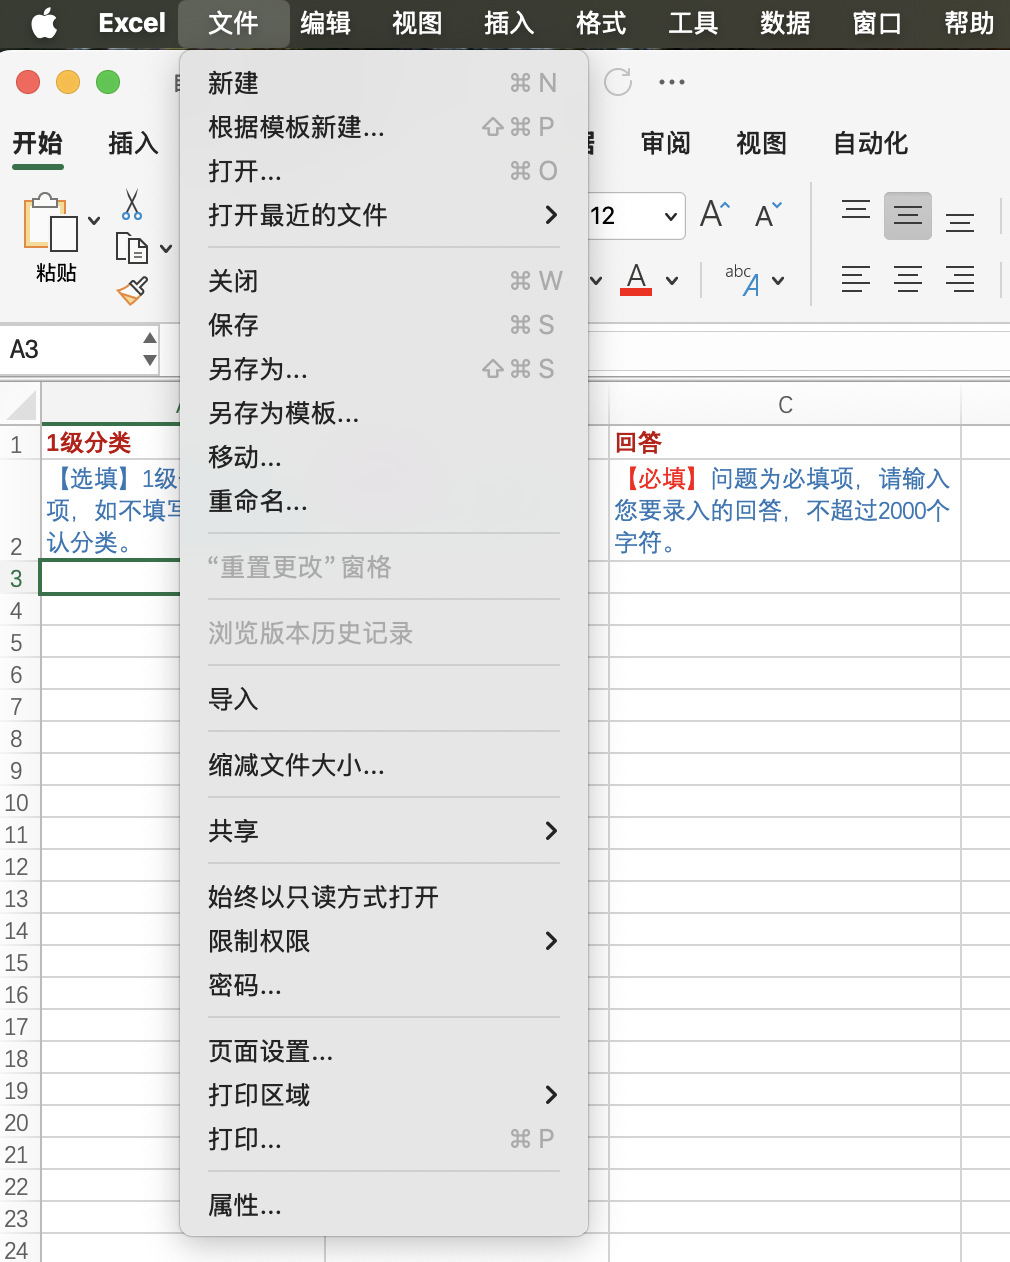Decrease font size with small A icon
This screenshot has width=1010, height=1262.
pyautogui.click(x=768, y=214)
